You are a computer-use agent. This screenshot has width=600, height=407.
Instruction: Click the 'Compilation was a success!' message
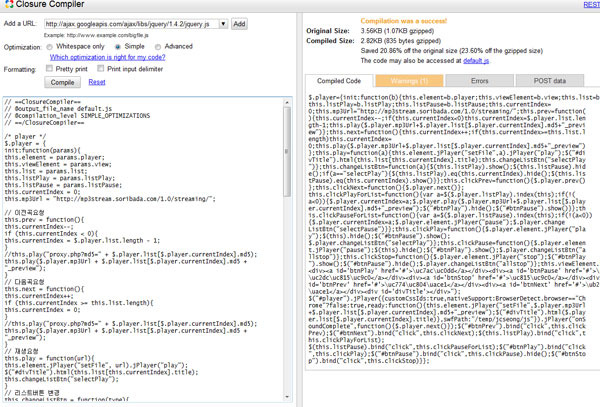pos(404,21)
